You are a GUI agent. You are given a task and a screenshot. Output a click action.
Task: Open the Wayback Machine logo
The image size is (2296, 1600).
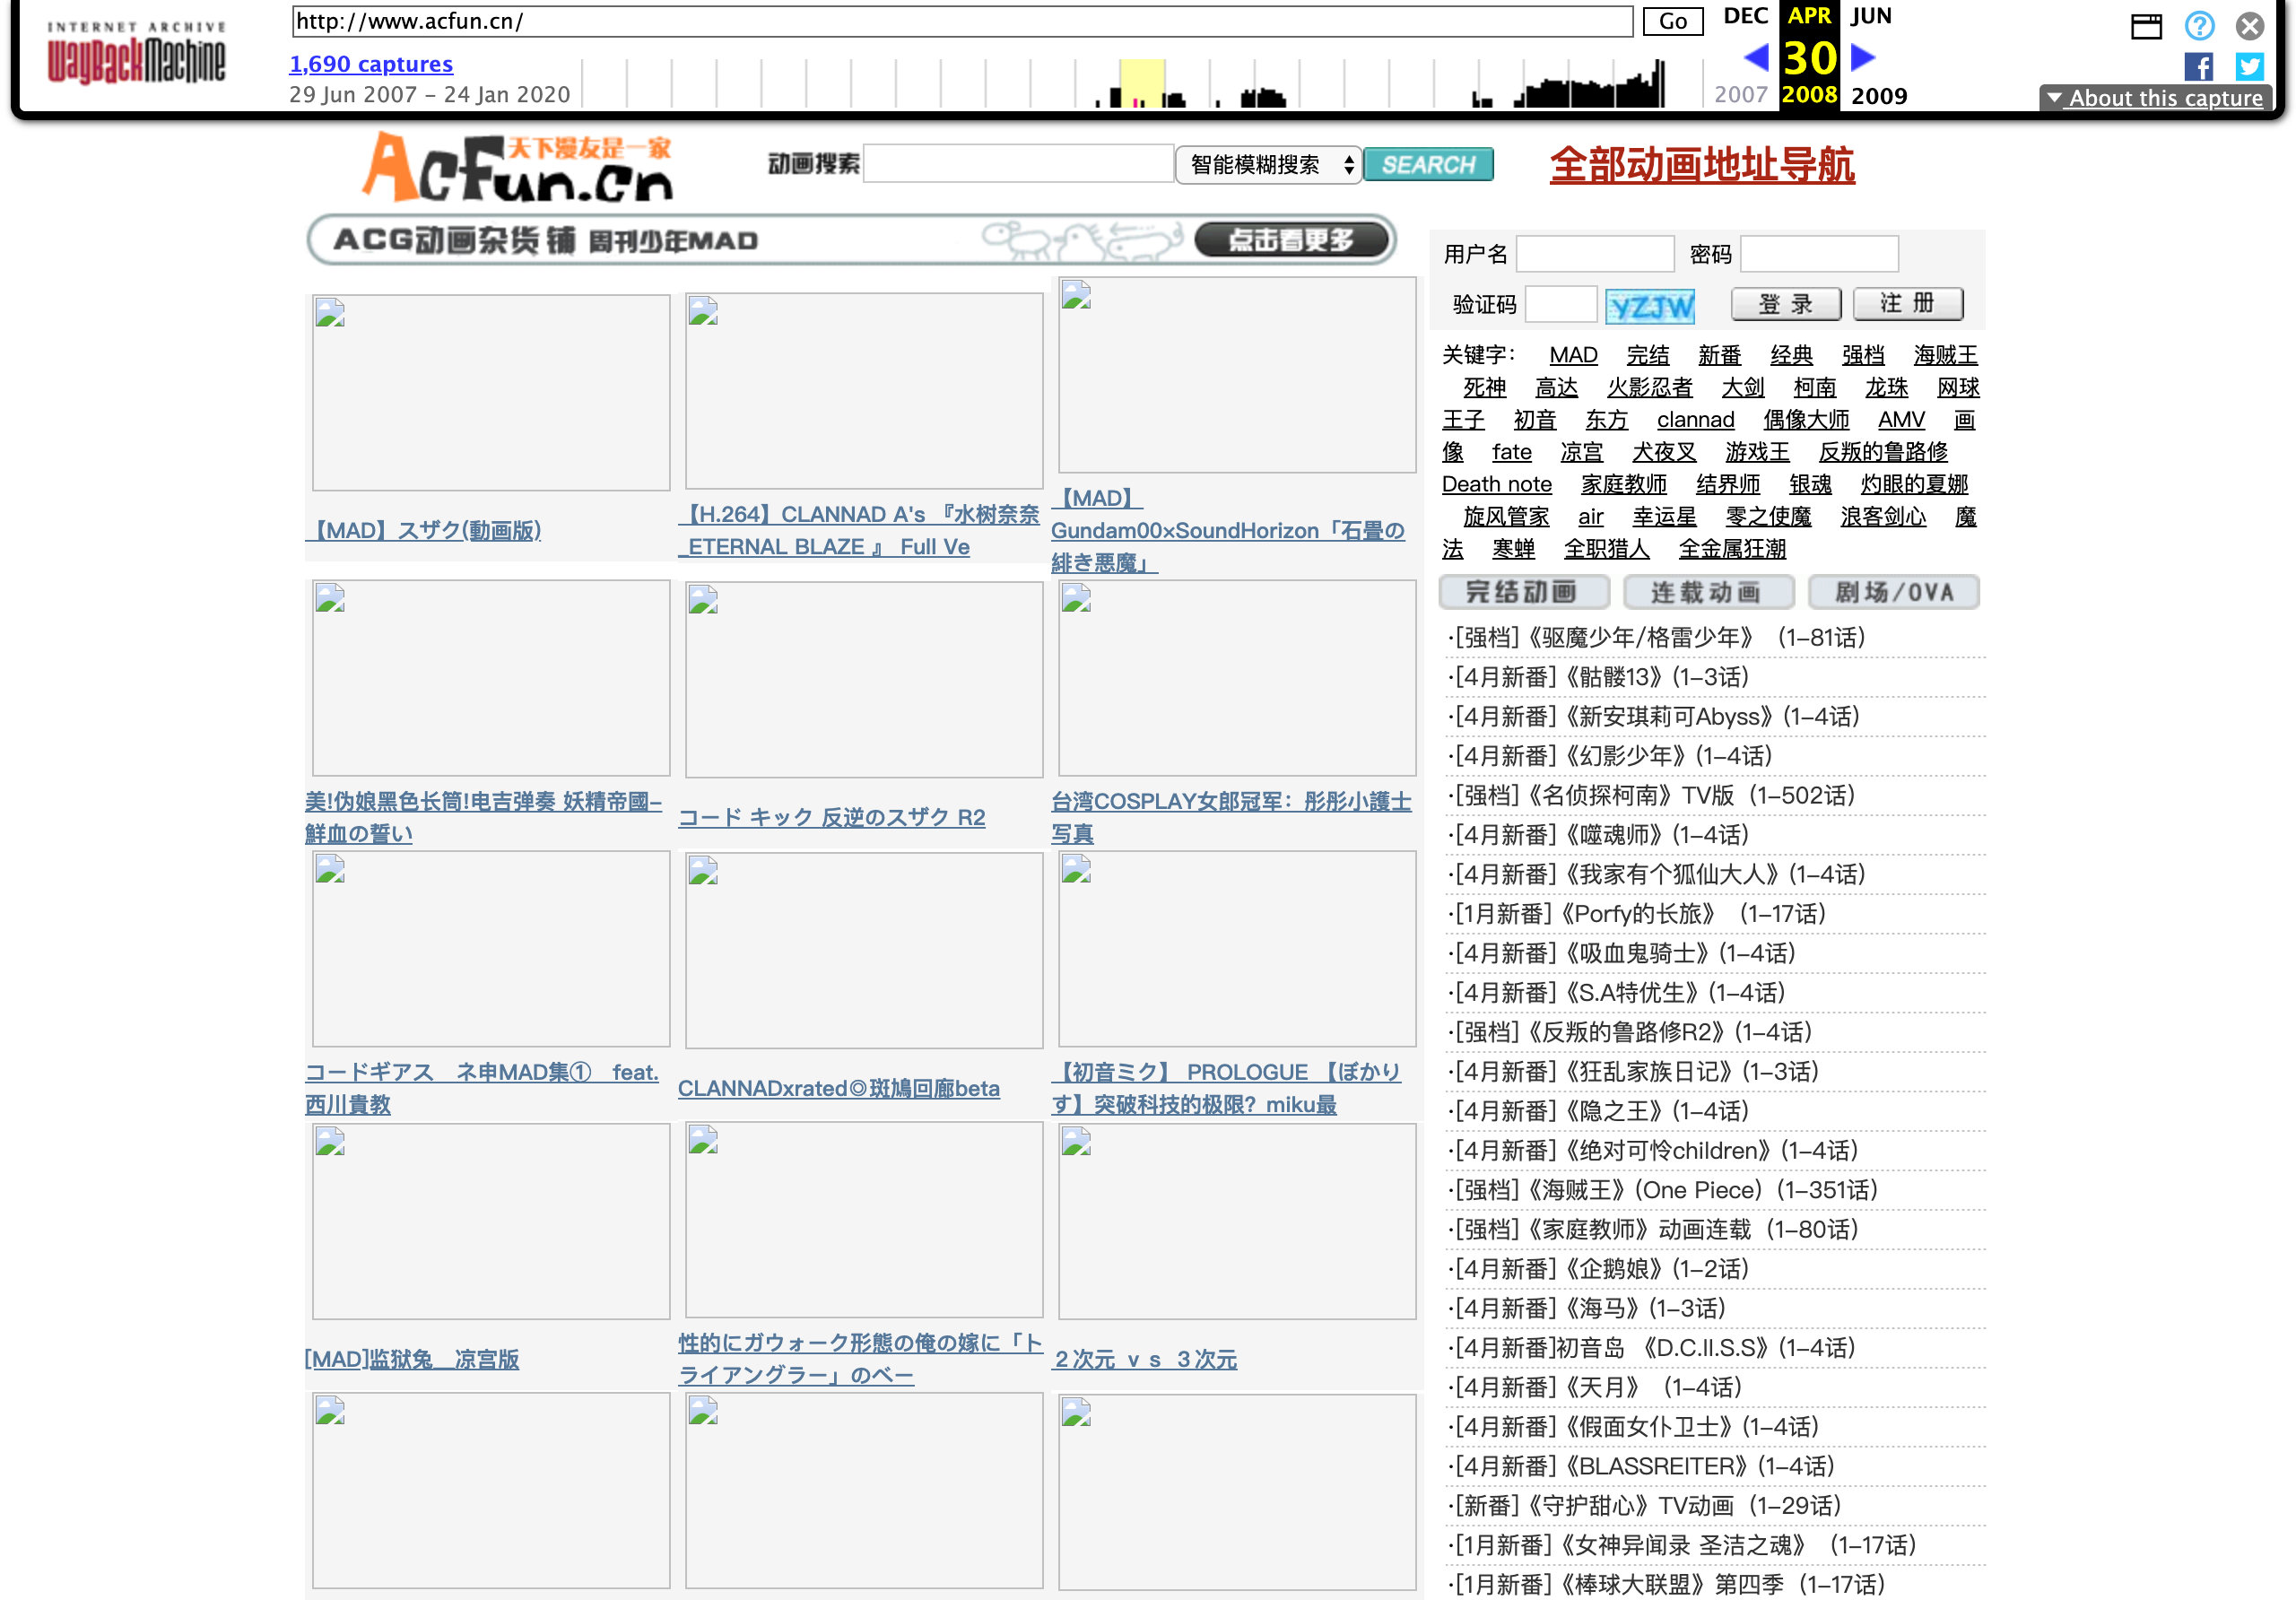coord(136,55)
